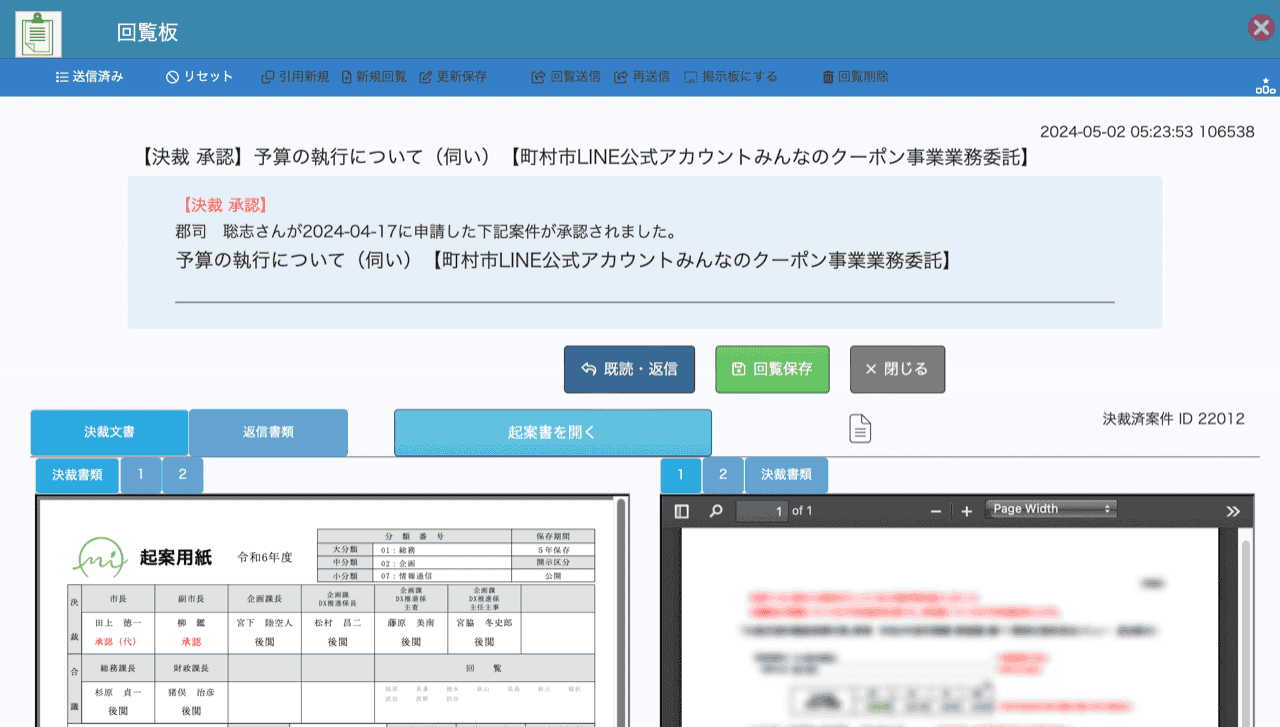Open the 送信済み list
The width and height of the screenshot is (1280, 727).
(90, 77)
